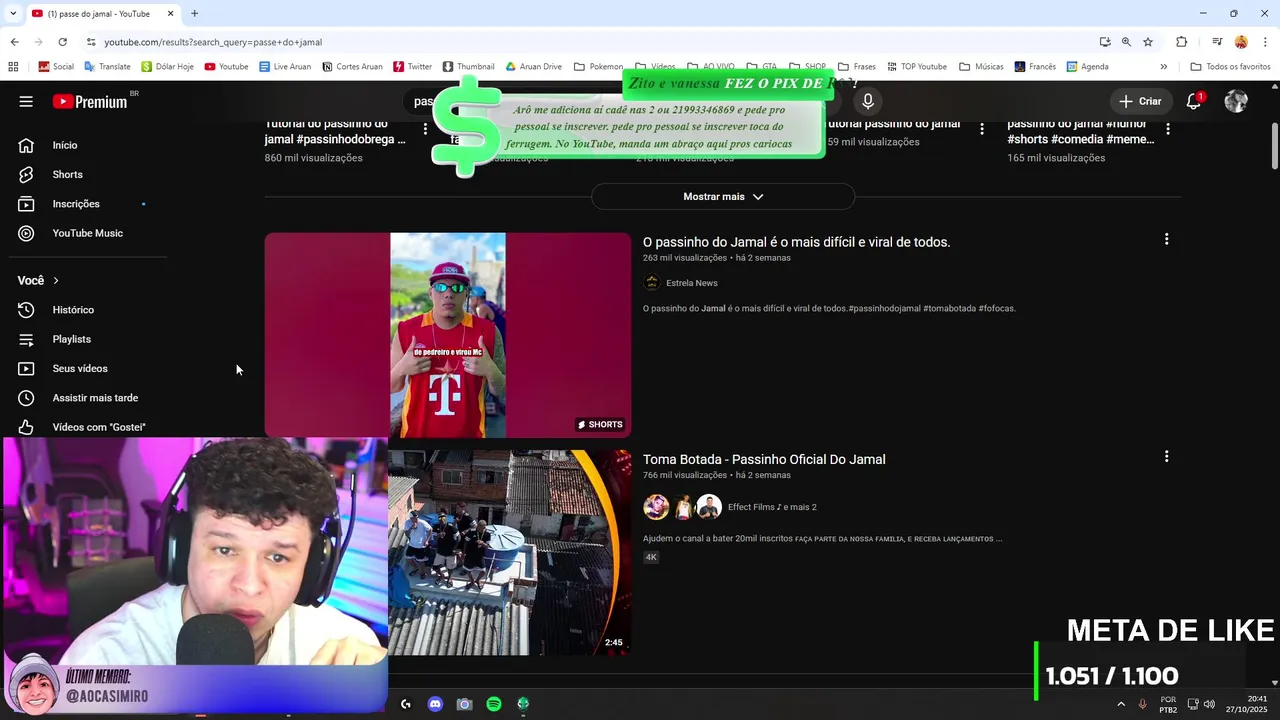Viewport: 1280px width, 720px height.
Task: Open YouTube Music in the sidebar
Action: pyautogui.click(x=87, y=233)
